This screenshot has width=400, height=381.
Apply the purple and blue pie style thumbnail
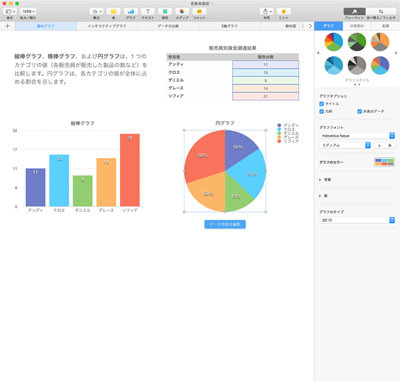click(x=380, y=65)
